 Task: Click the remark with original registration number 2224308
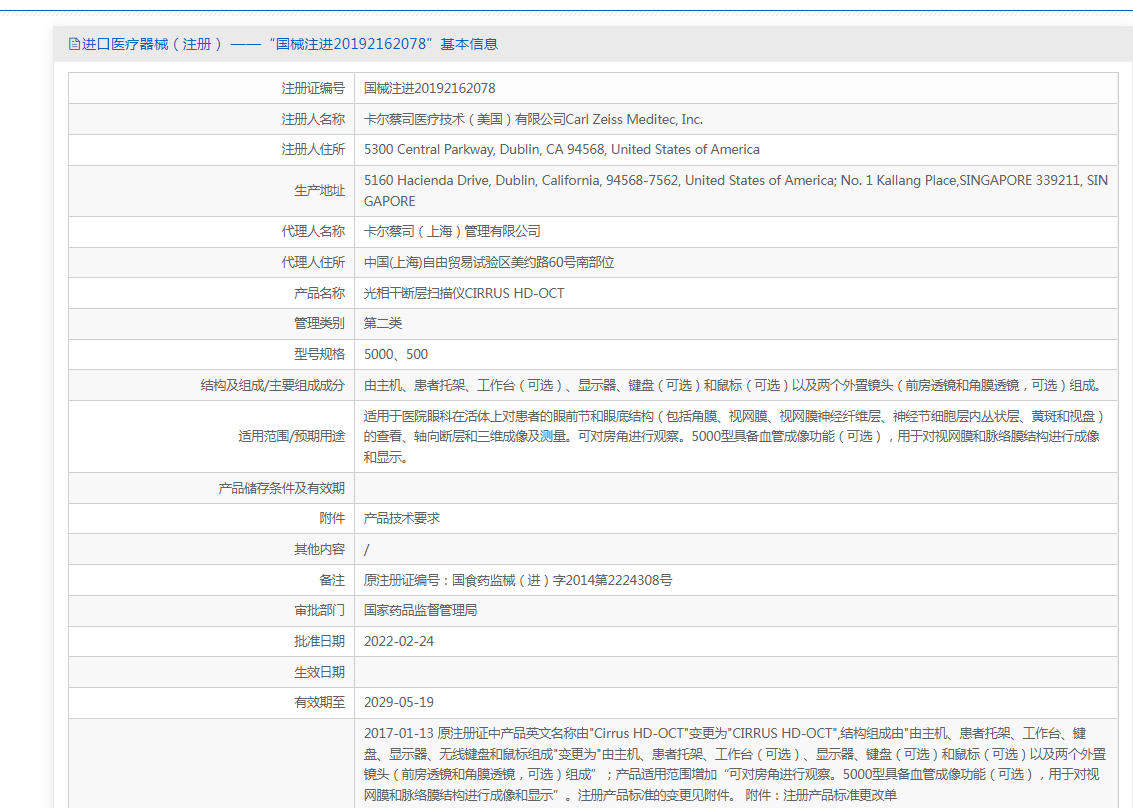[517, 580]
